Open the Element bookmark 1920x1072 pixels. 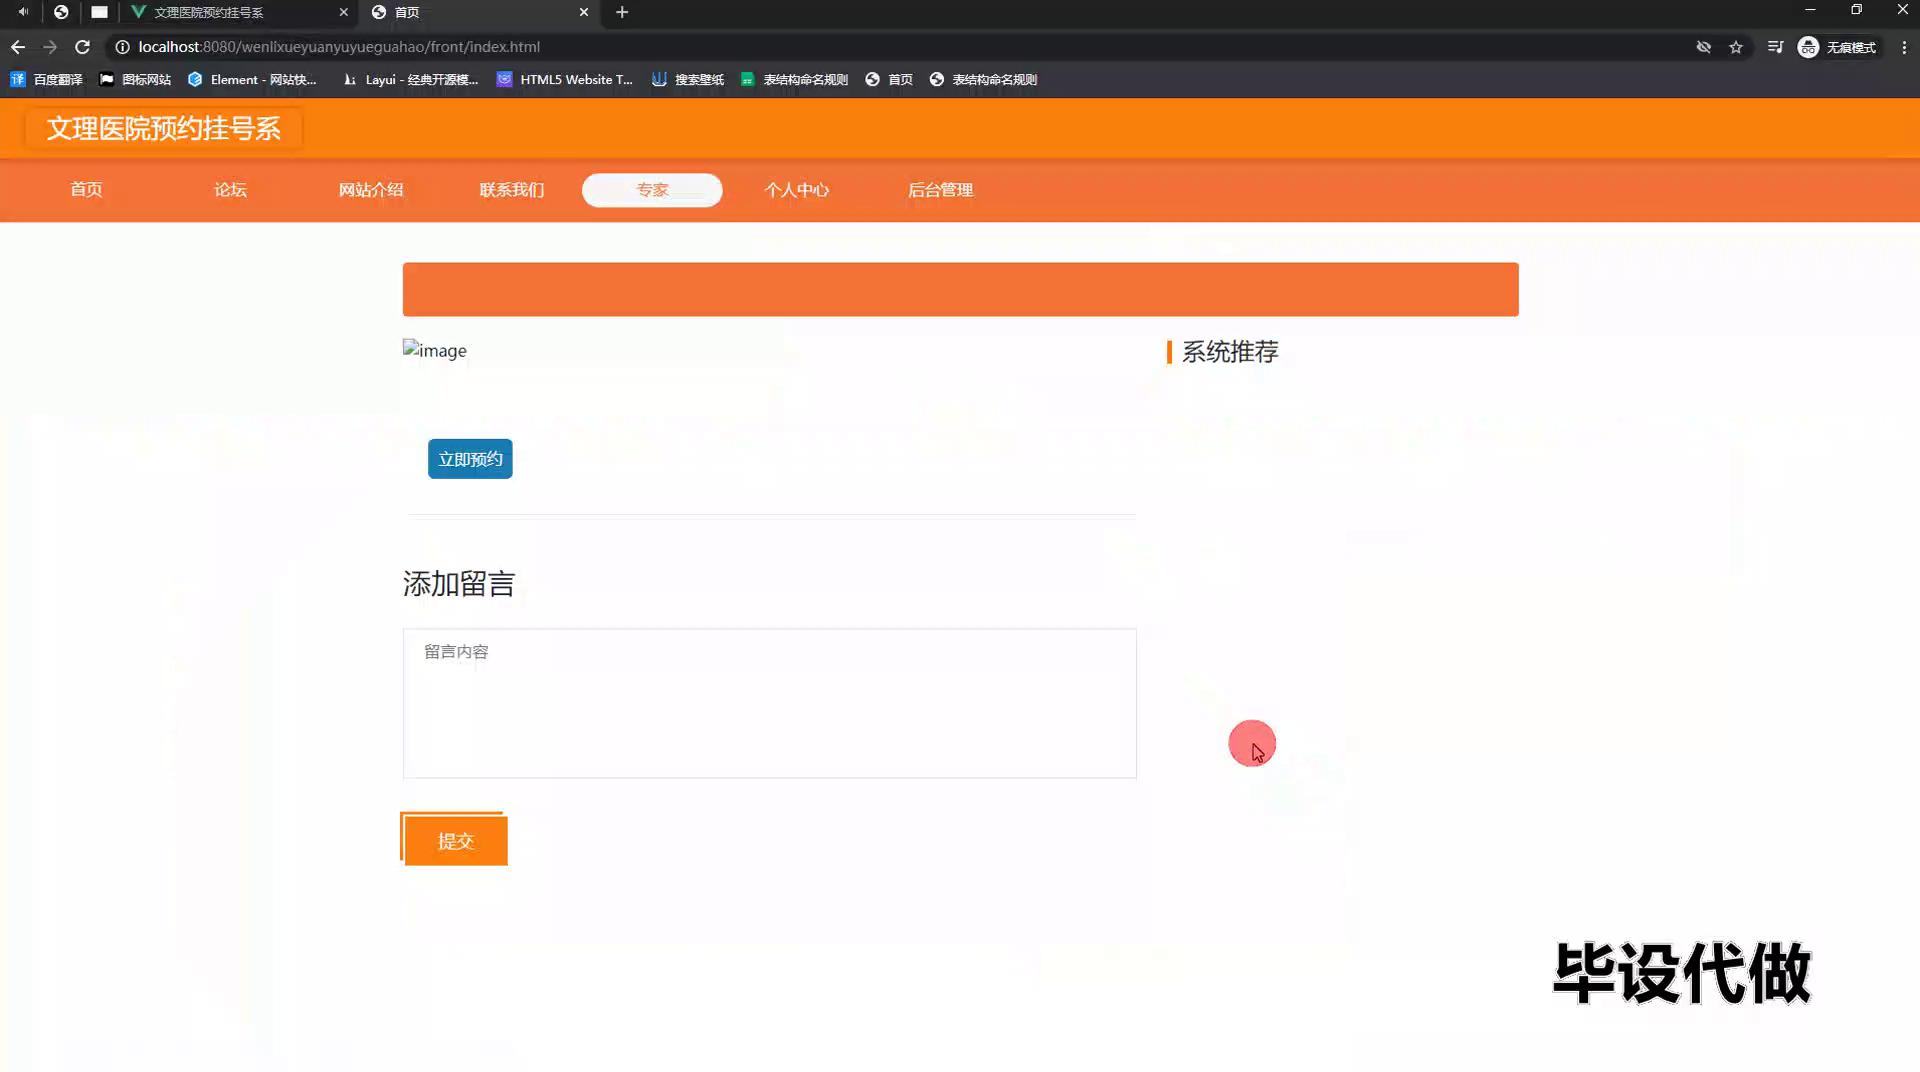[x=252, y=80]
